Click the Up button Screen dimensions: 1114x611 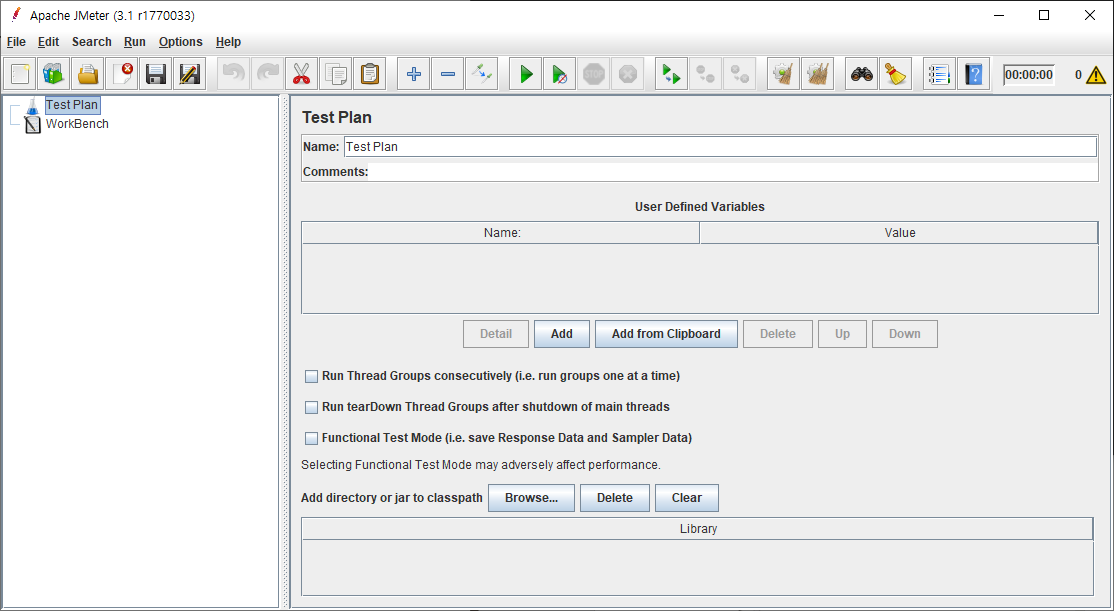[842, 334]
